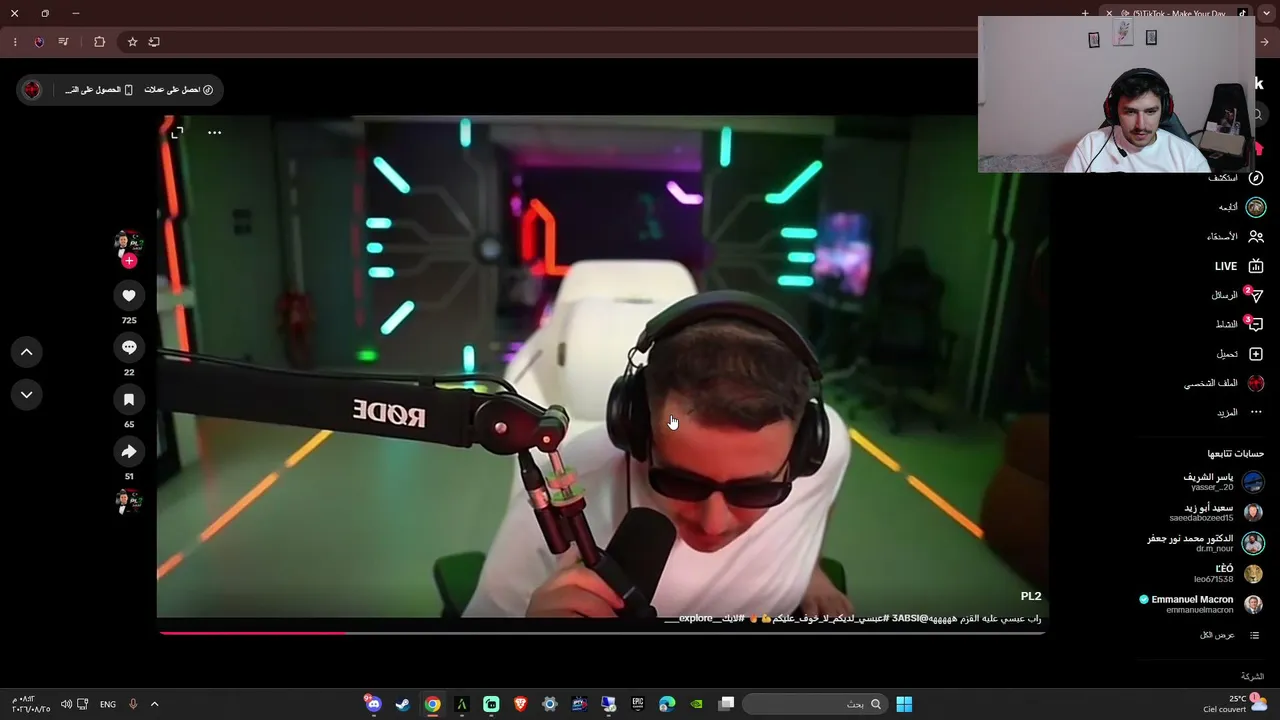Open the Explore (استكشف) page in sidebar
The height and width of the screenshot is (720, 1280).
tap(1235, 178)
